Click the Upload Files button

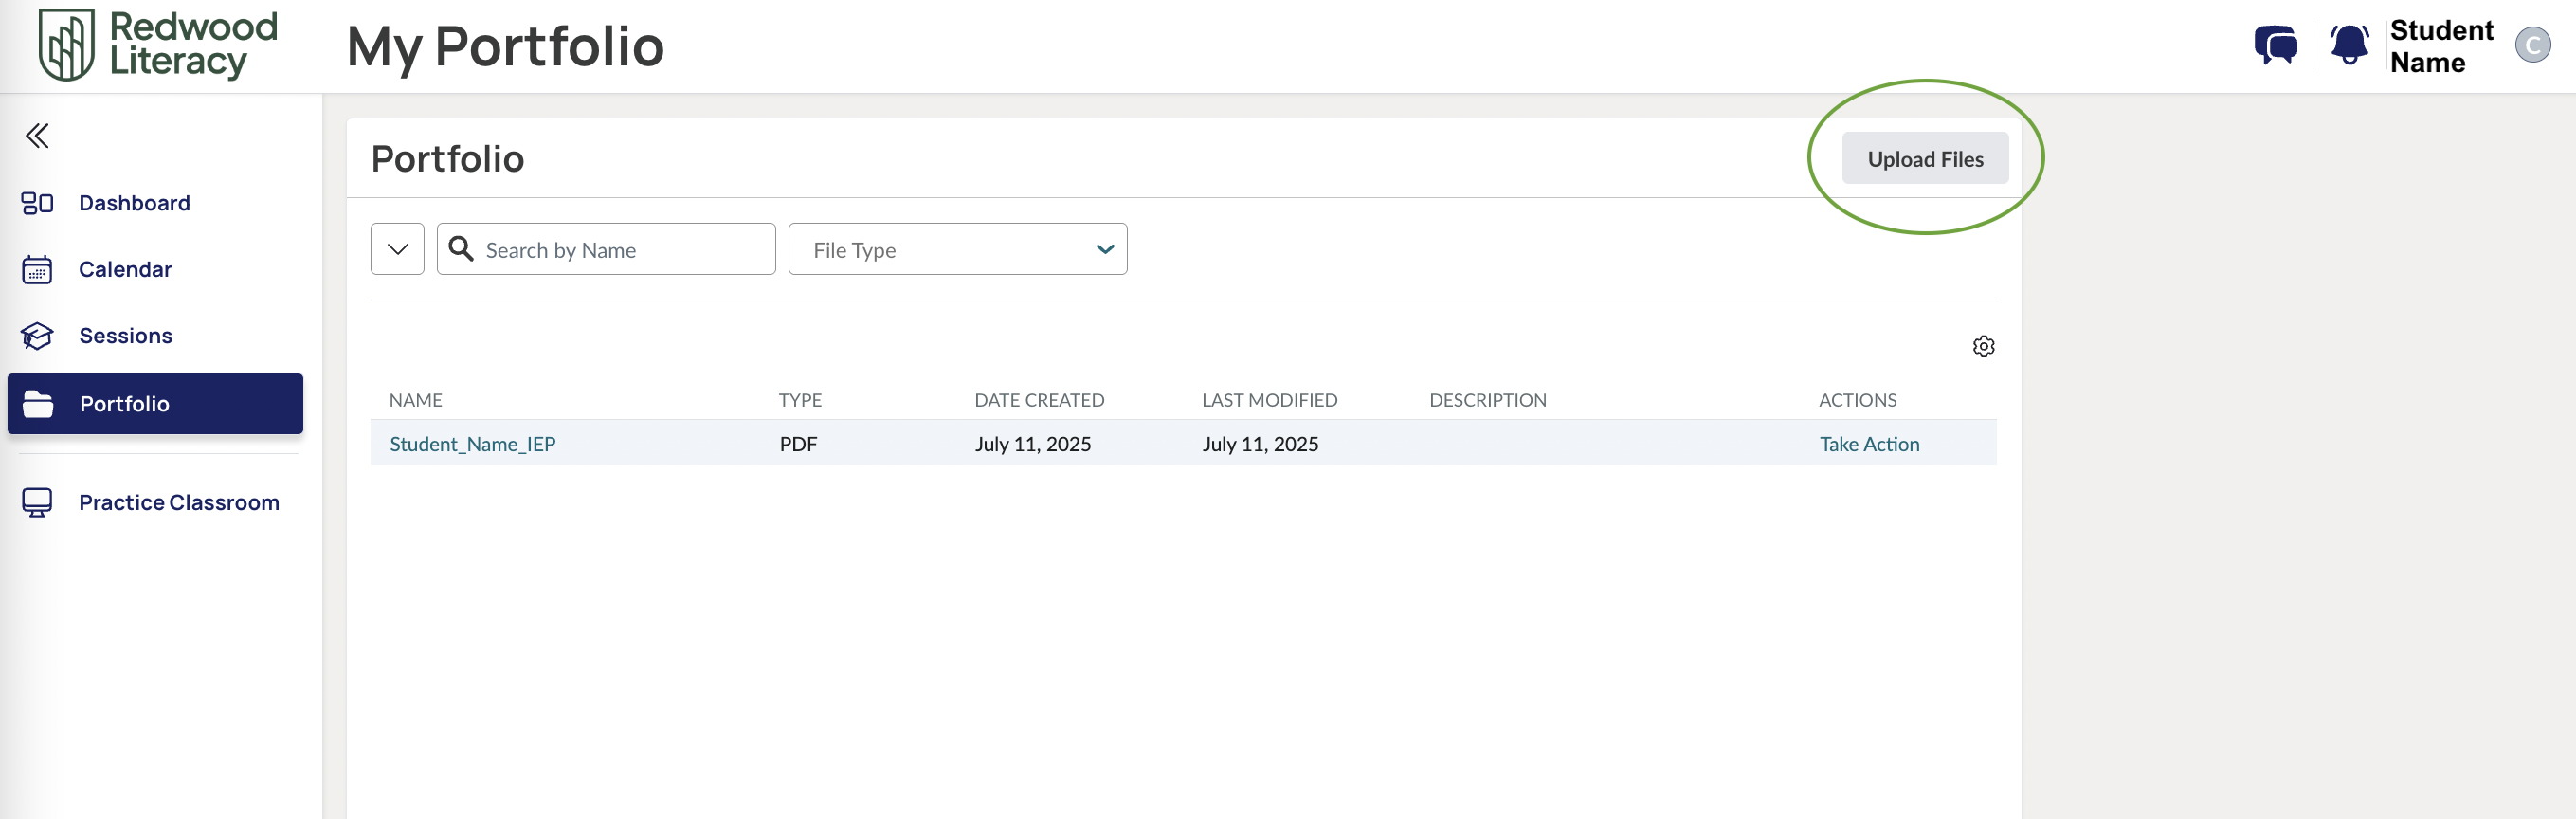click(1925, 158)
